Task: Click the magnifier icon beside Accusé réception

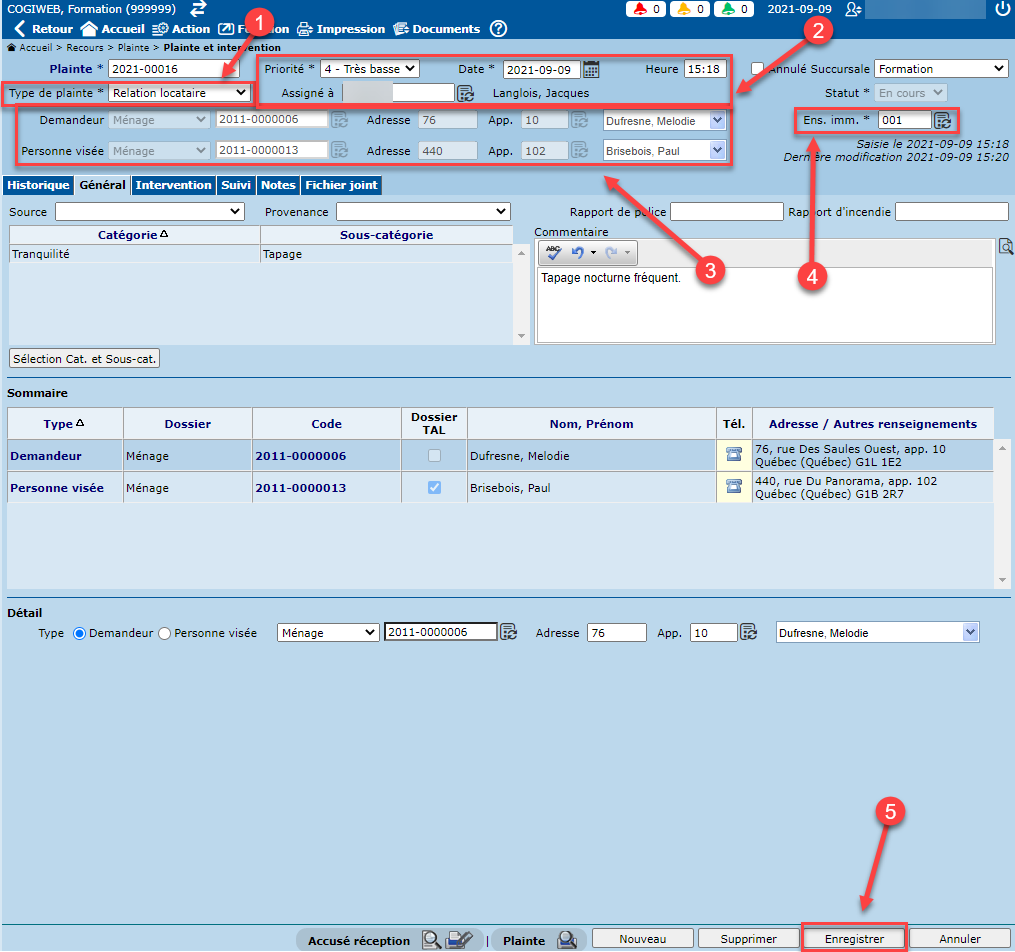Action: point(431,939)
